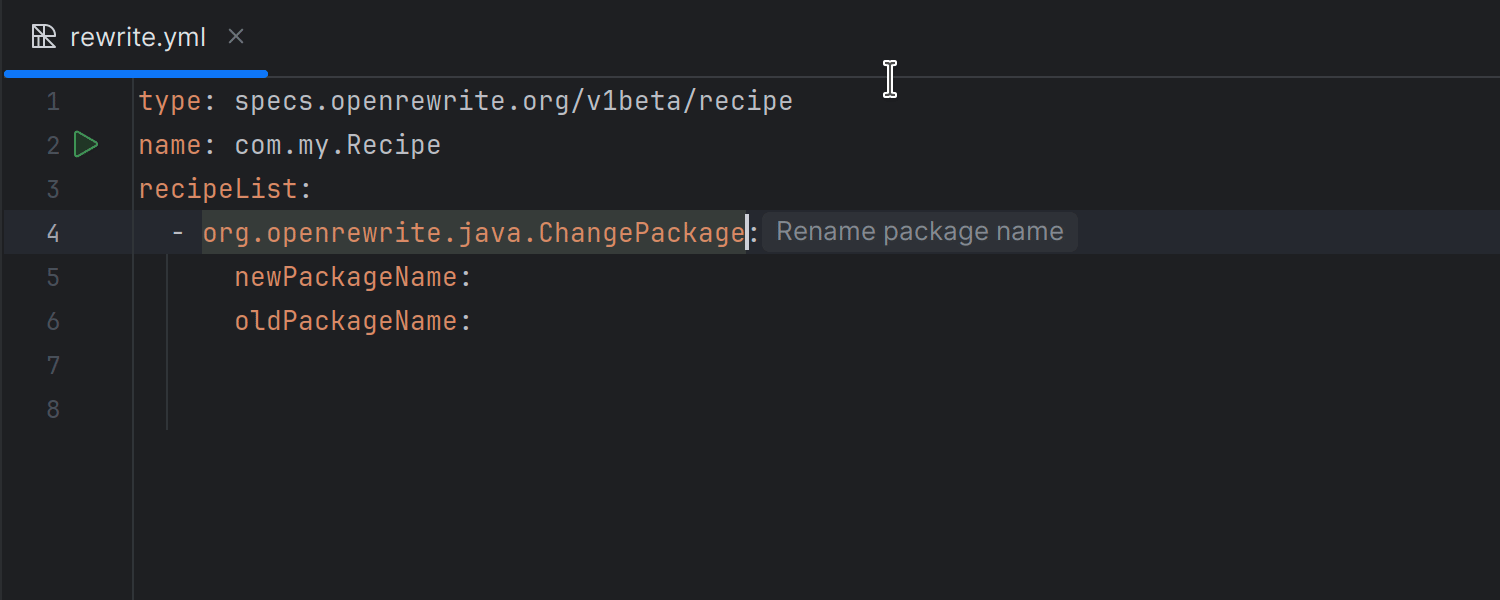Click the com.my.Recipe recipe name
The image size is (1500, 600).
337,145
